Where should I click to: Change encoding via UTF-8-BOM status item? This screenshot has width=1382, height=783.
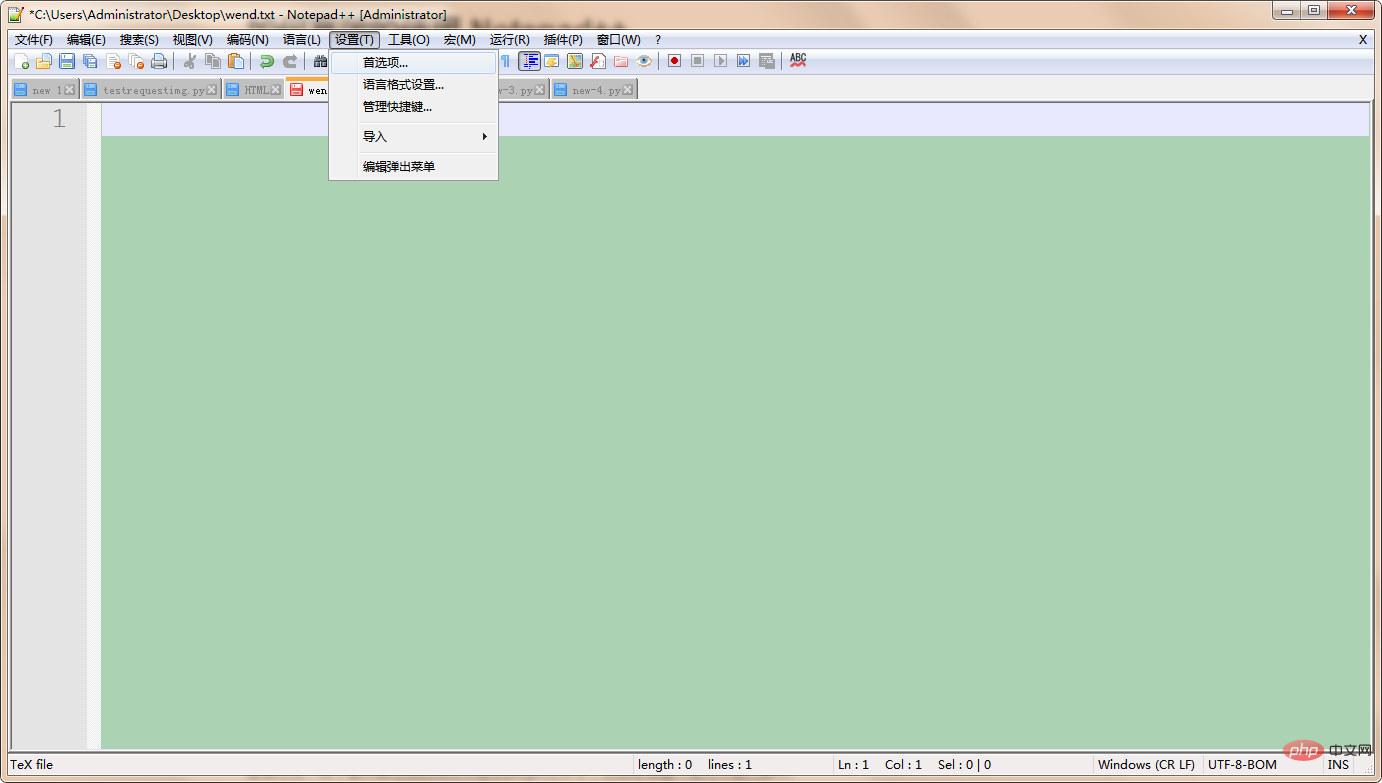[1243, 764]
